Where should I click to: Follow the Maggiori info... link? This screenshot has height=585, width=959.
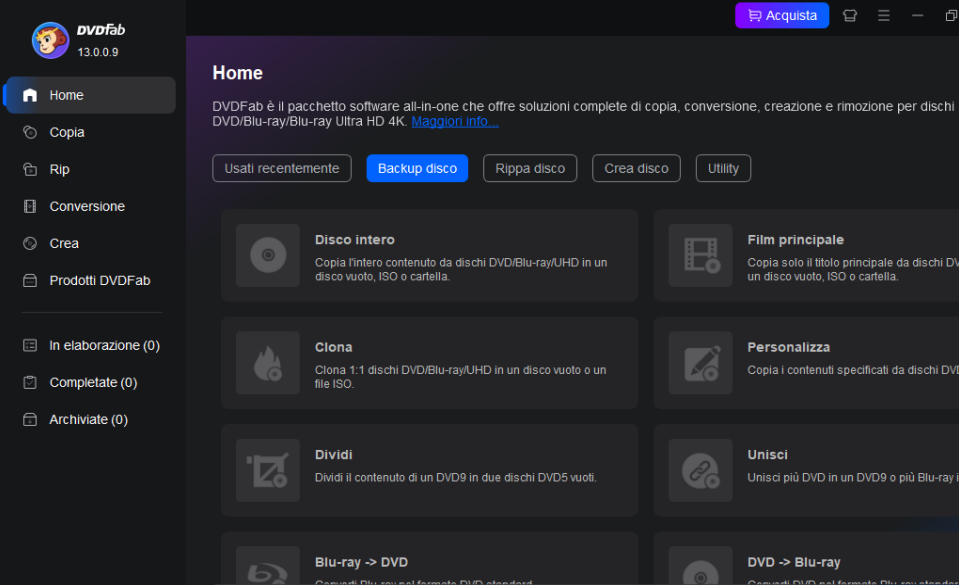(455, 121)
